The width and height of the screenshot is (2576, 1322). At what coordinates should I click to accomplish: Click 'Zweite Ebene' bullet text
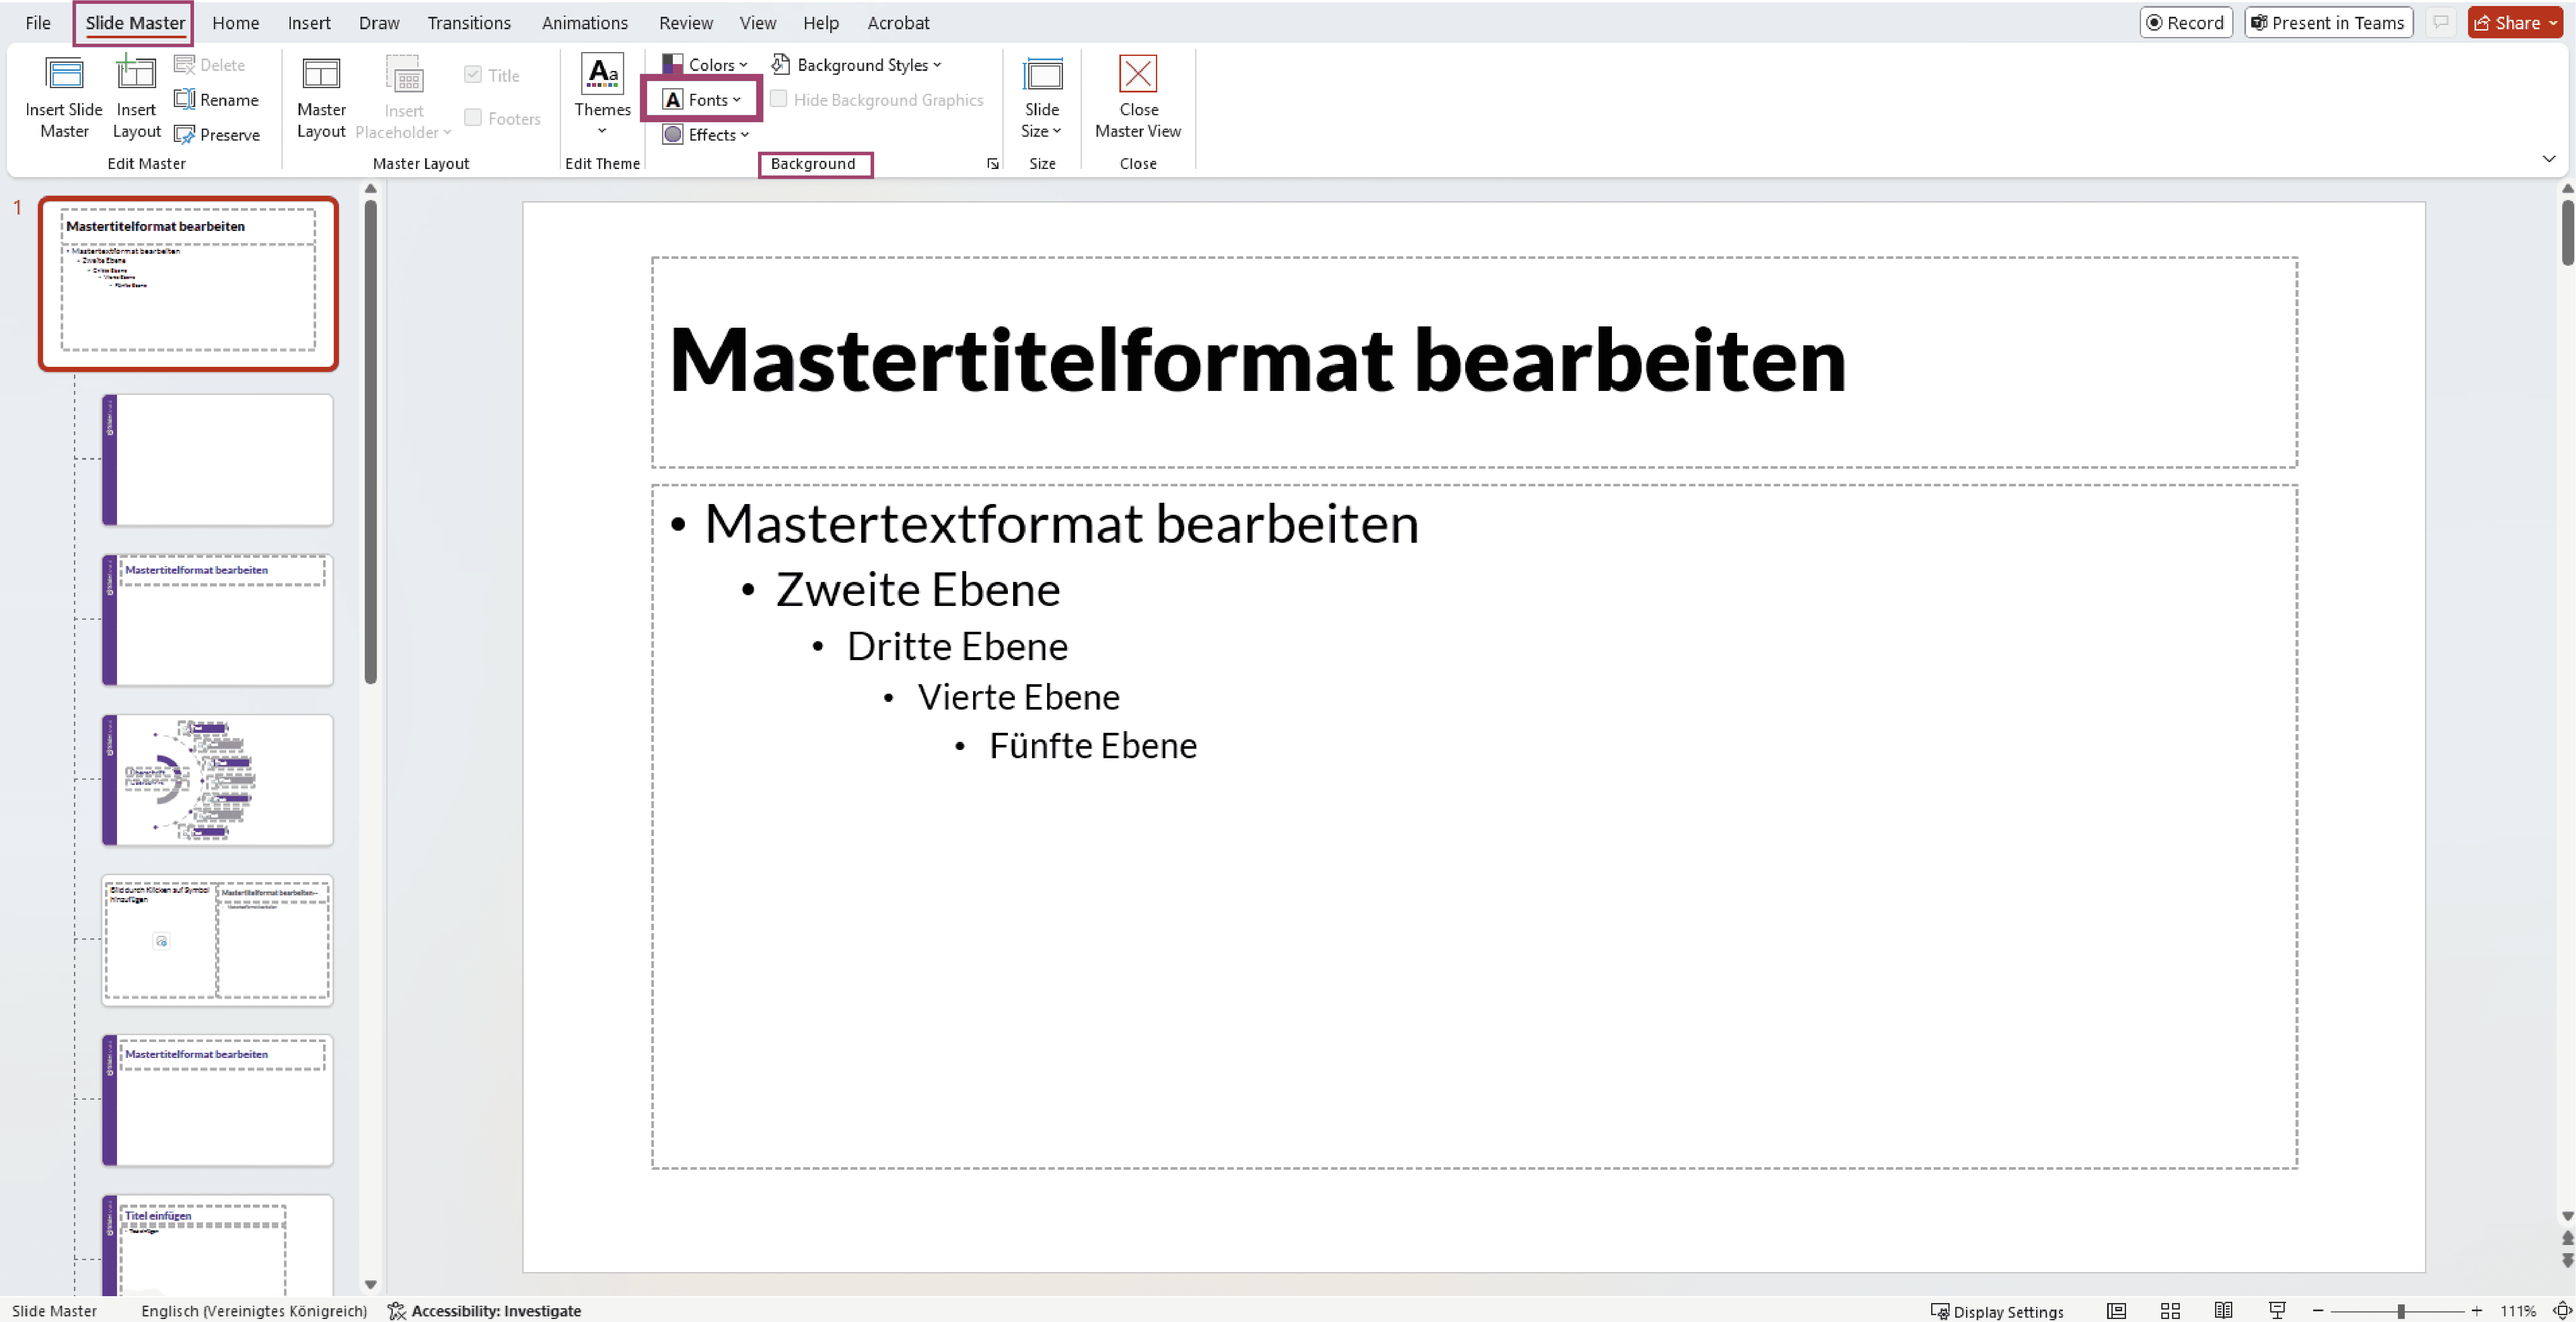[917, 589]
